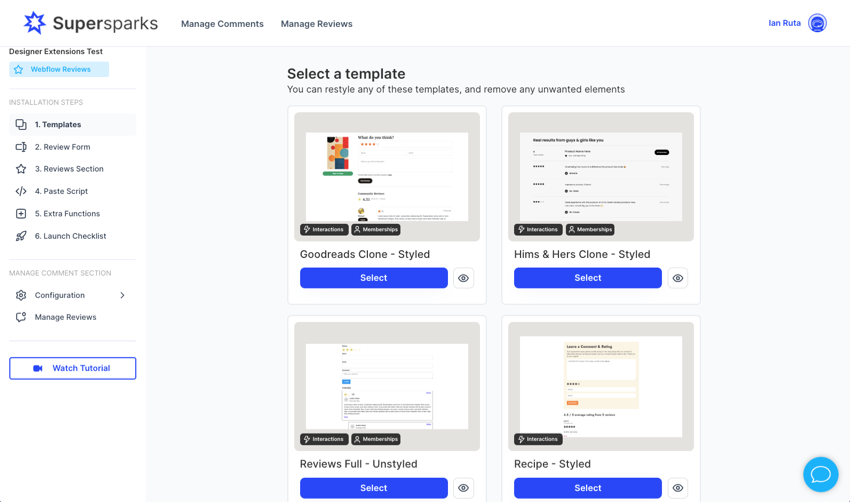Click the Supersparks brand name text
This screenshot has height=502, width=850.
(x=105, y=23)
